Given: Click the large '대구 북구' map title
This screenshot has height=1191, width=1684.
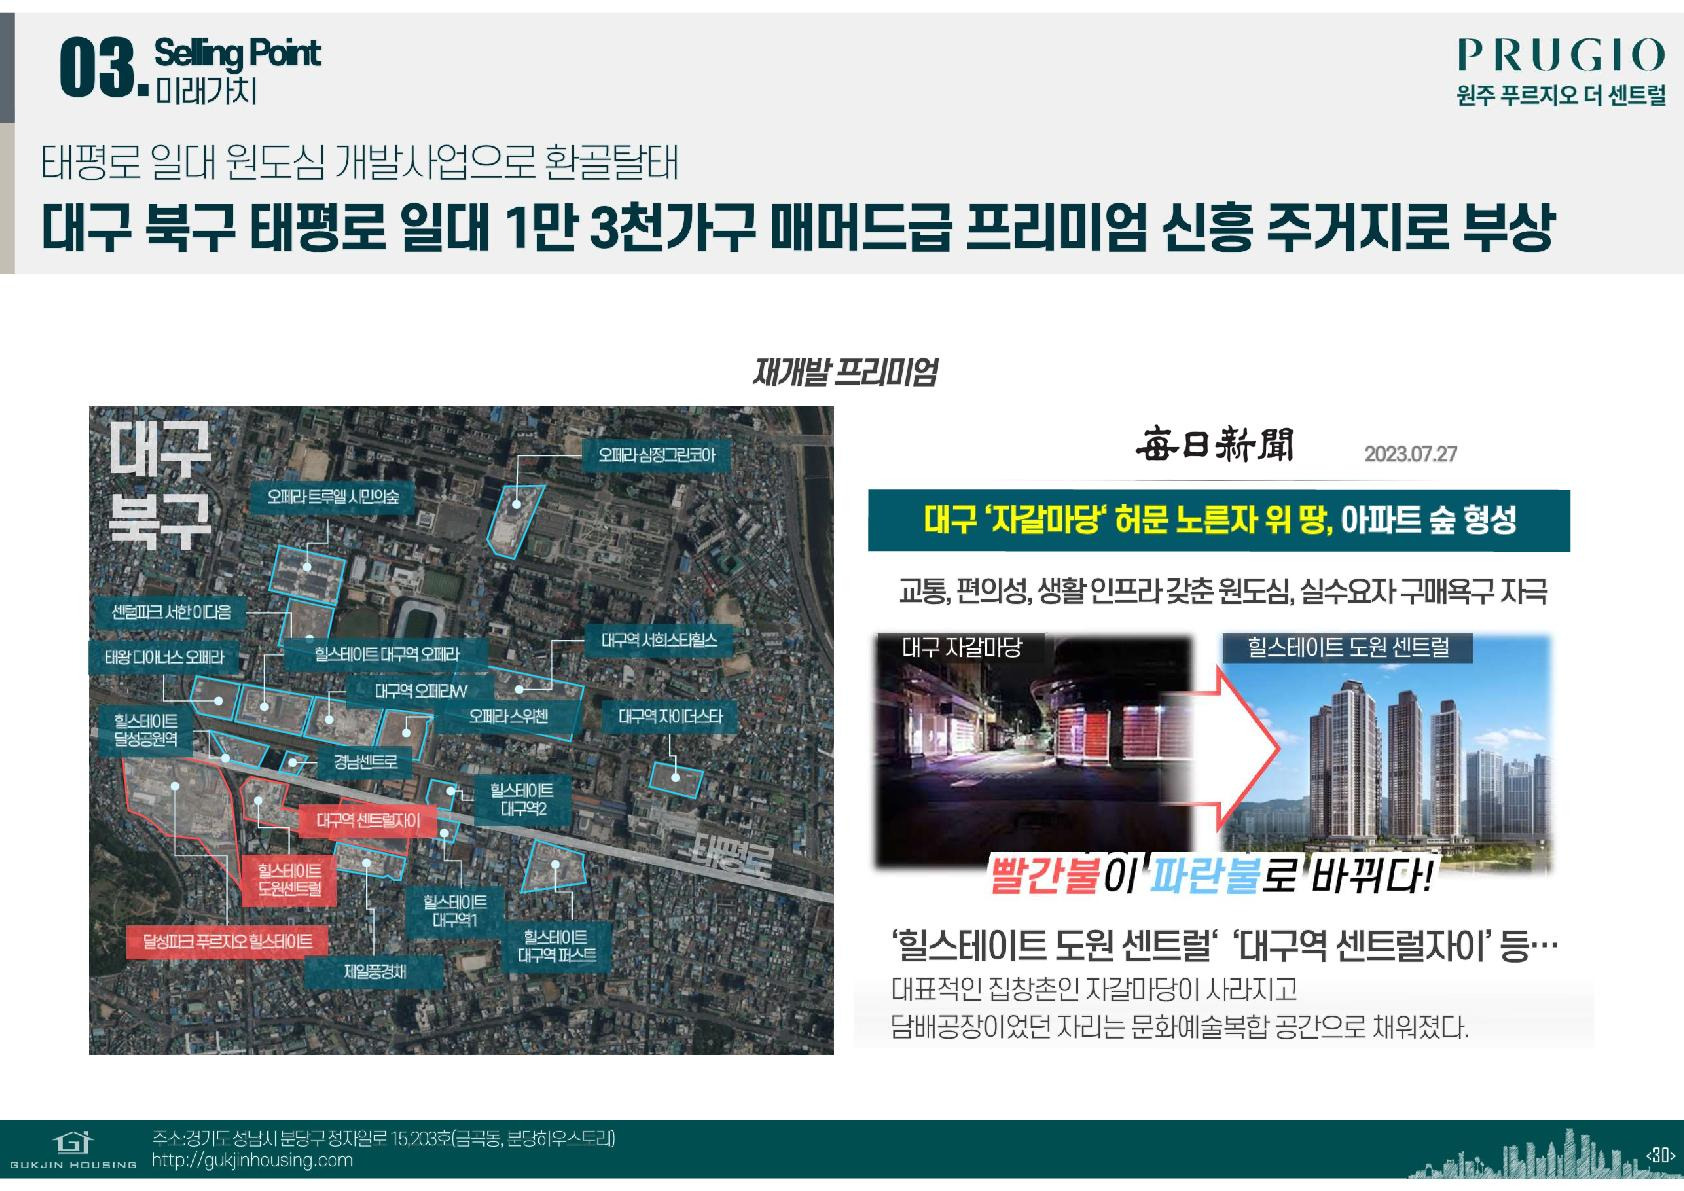Looking at the screenshot, I should 158,484.
